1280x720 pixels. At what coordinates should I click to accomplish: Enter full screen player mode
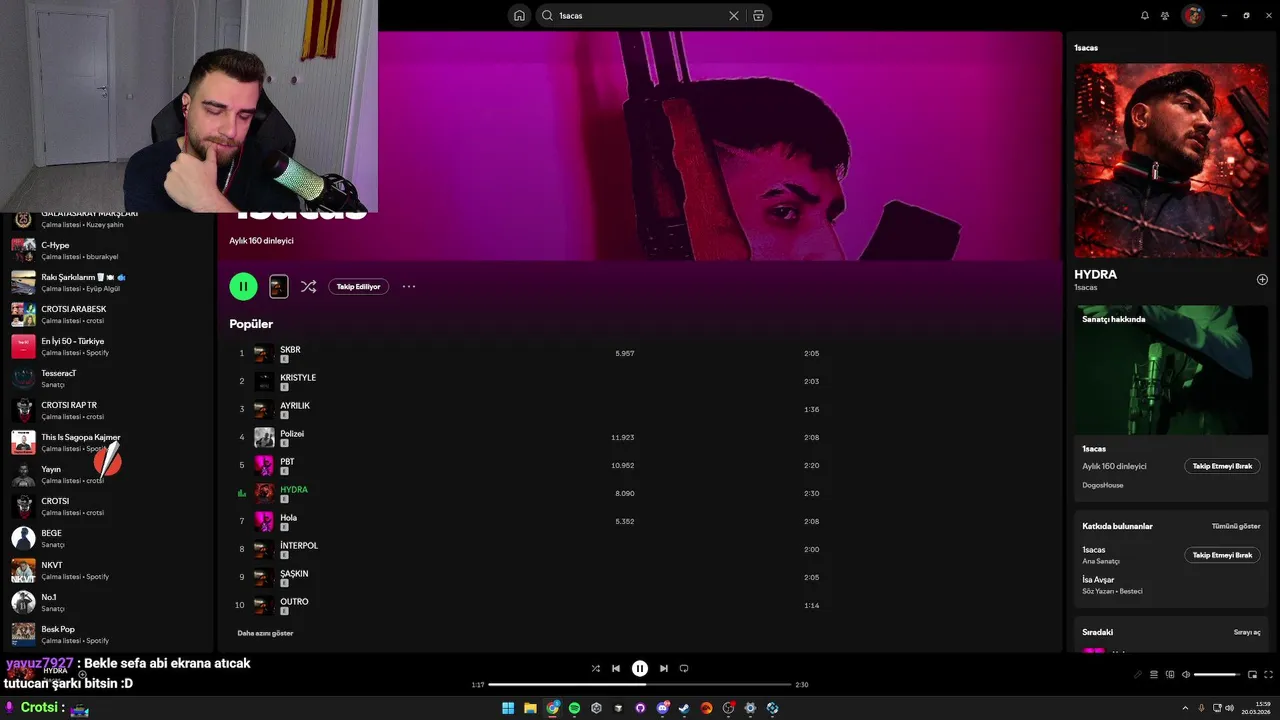tap(1269, 675)
